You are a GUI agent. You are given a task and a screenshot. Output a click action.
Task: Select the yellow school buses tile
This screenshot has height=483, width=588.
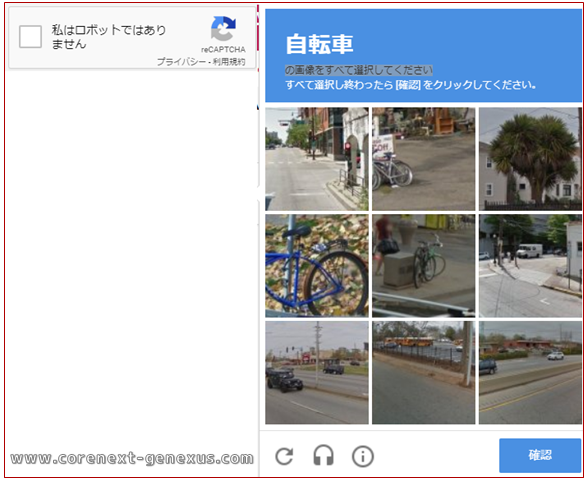(424, 372)
